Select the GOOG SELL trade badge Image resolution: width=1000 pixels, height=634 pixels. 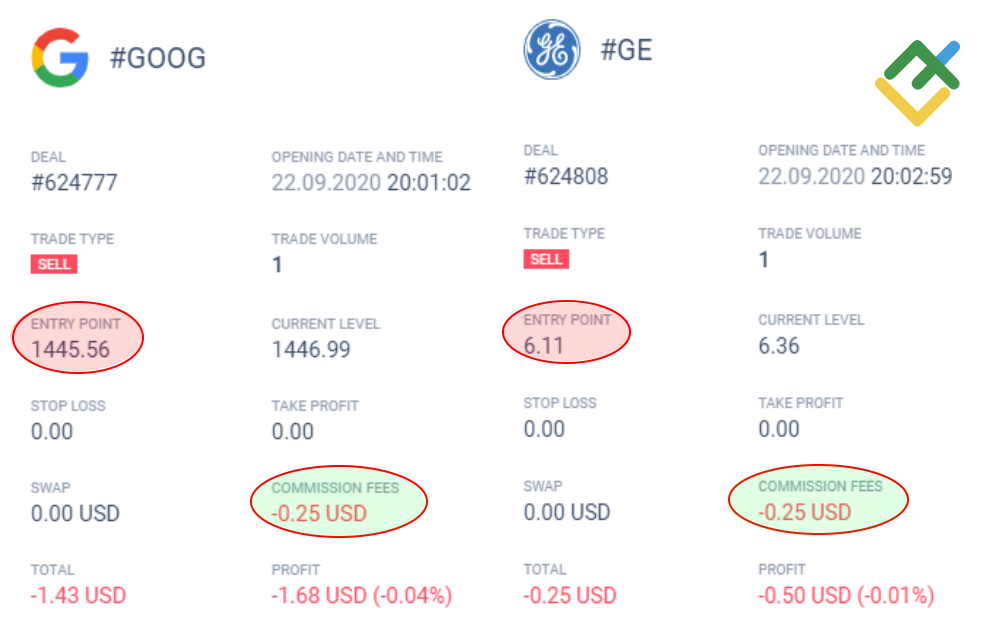click(x=54, y=265)
